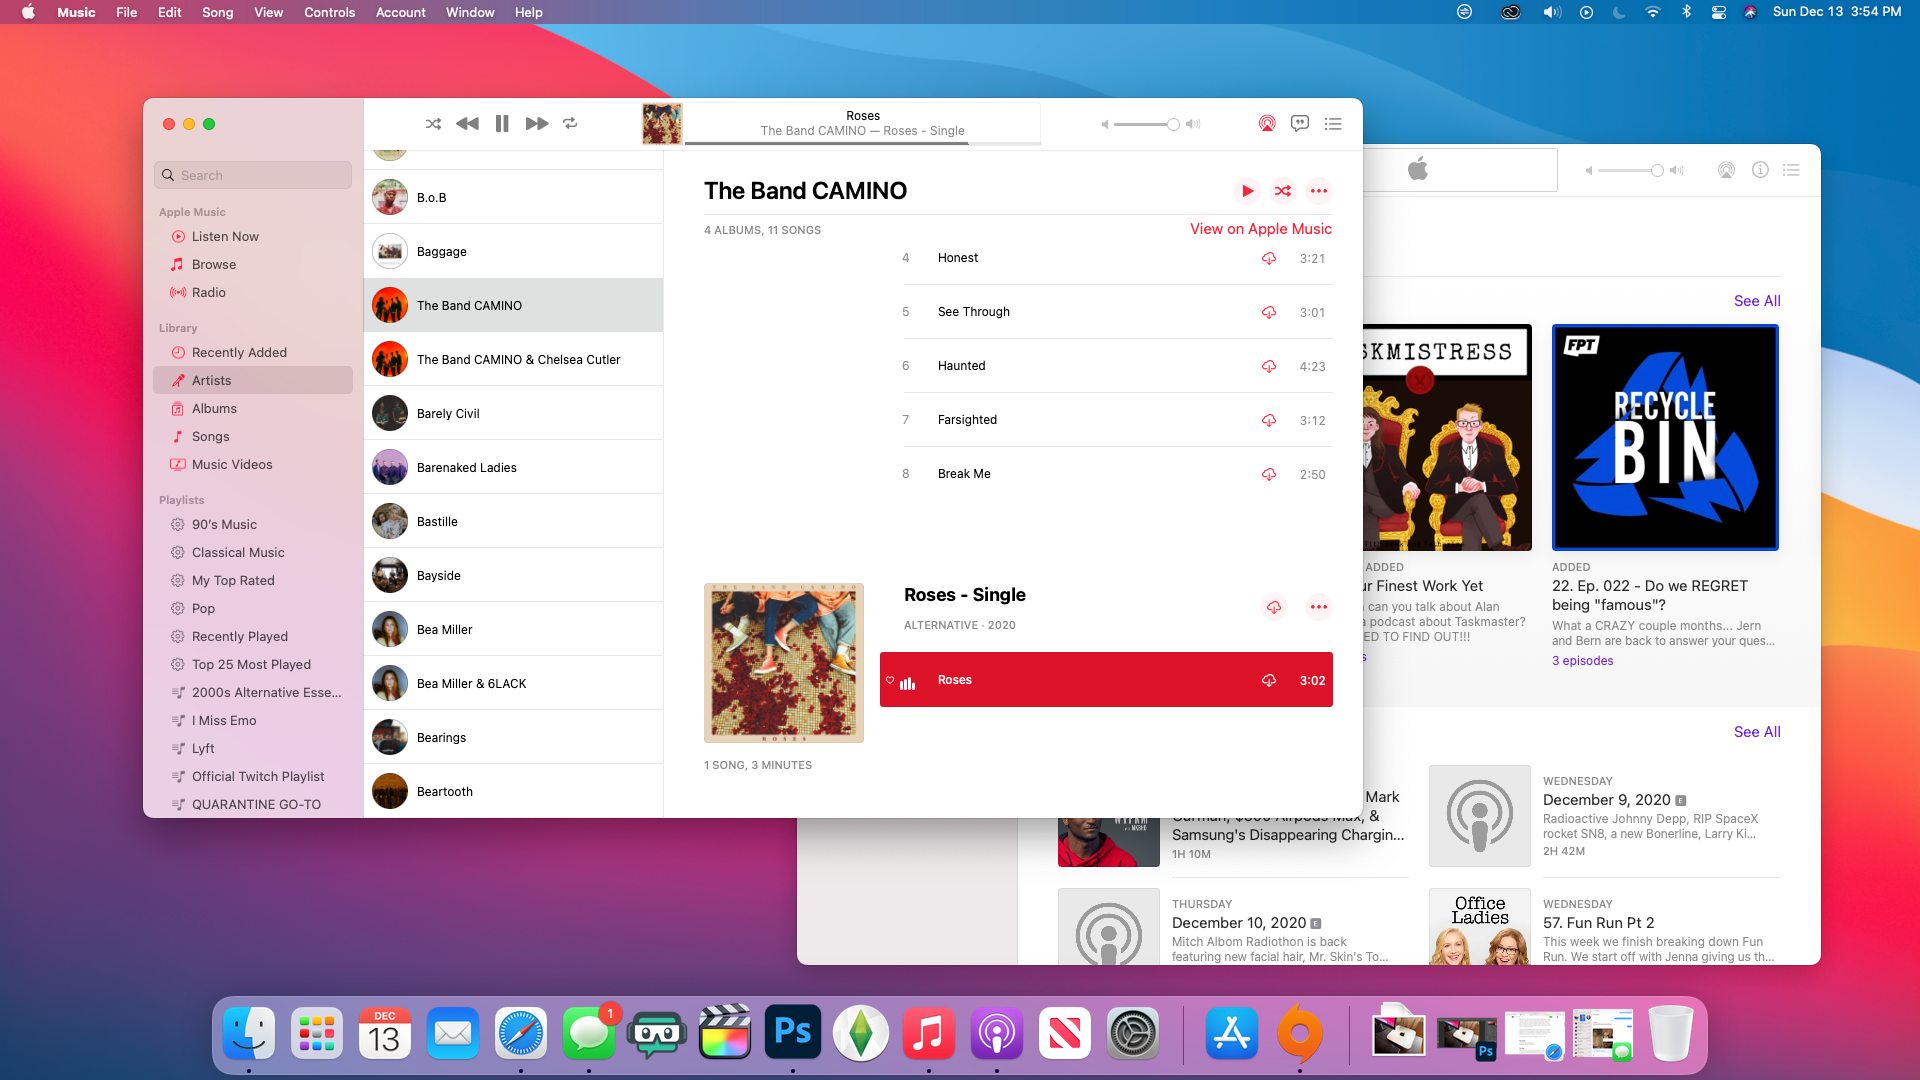Open Recycle Bin podcast artwork
This screenshot has width=1920, height=1080.
pyautogui.click(x=1665, y=437)
